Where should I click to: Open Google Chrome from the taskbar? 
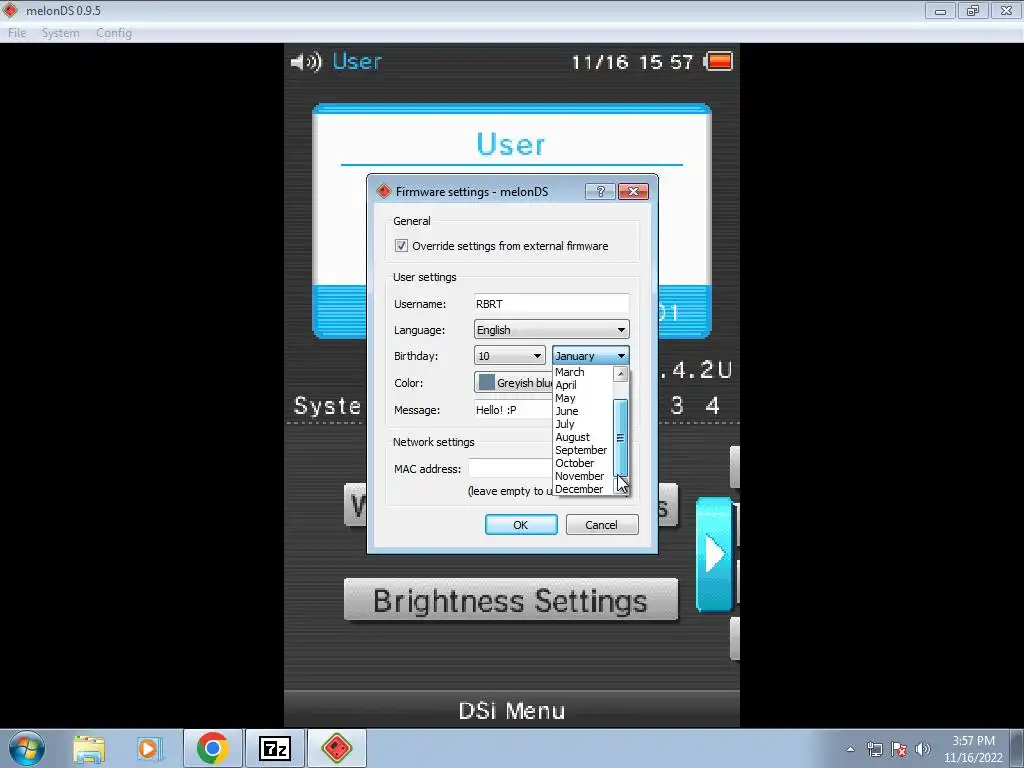(x=212, y=748)
